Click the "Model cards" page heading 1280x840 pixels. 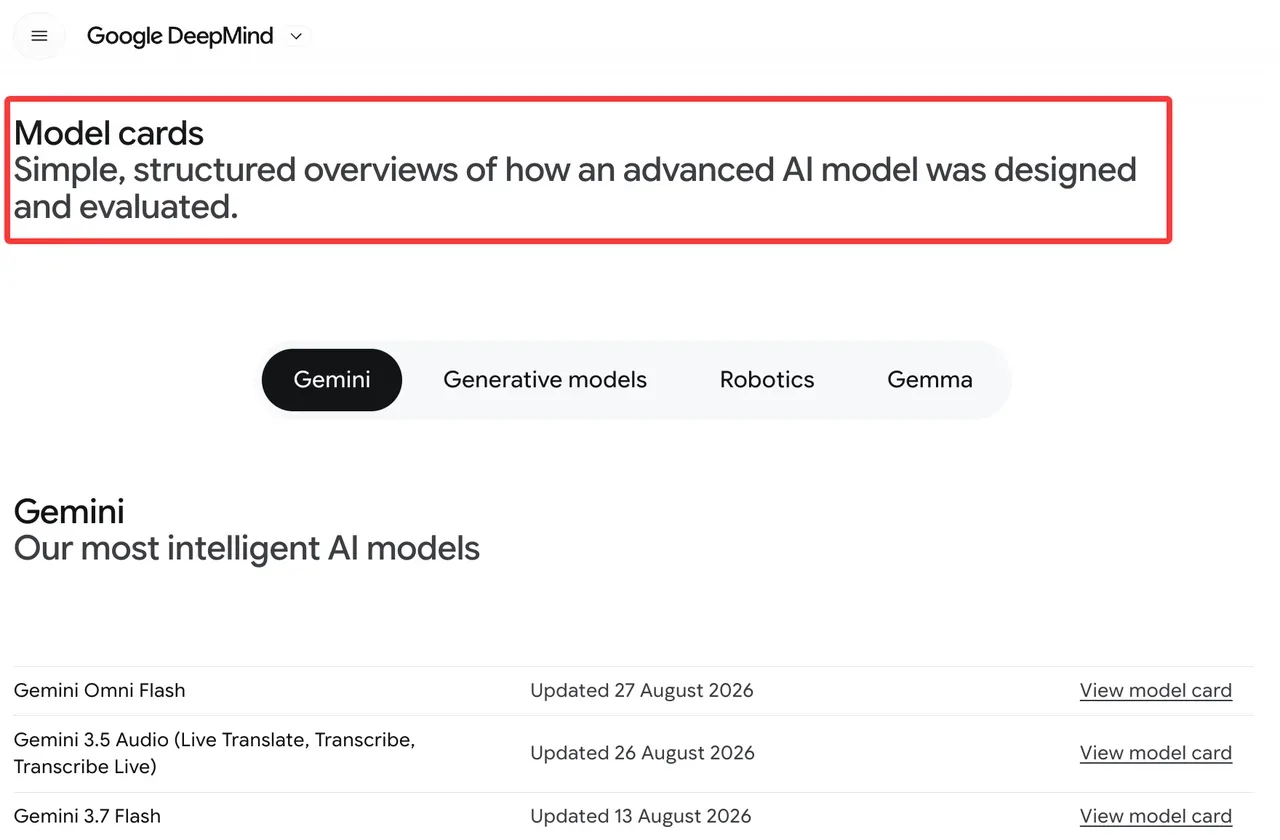pos(109,133)
